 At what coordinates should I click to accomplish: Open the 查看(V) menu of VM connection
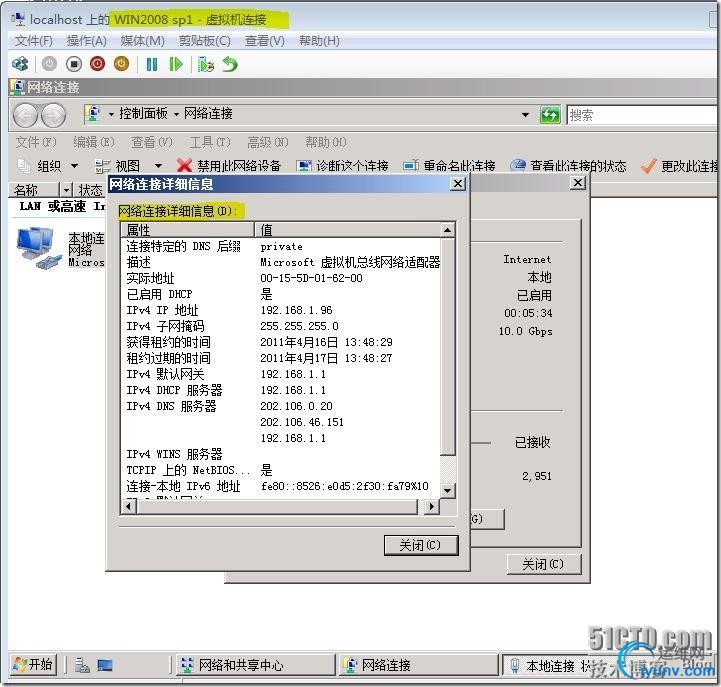click(264, 41)
